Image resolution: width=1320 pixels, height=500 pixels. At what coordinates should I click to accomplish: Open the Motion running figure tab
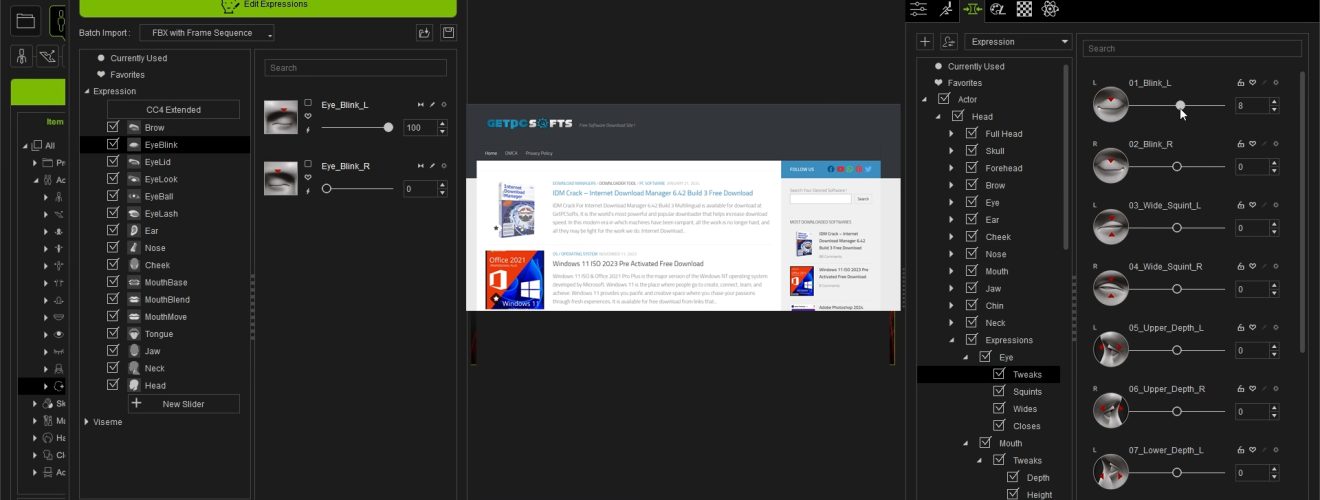[945, 9]
